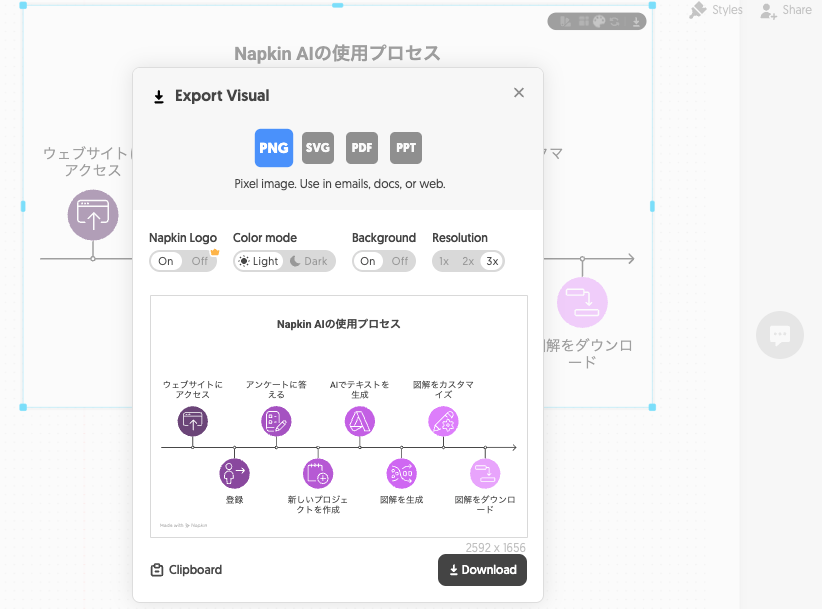
Task: Copy visual with Clipboard button
Action: 186,570
